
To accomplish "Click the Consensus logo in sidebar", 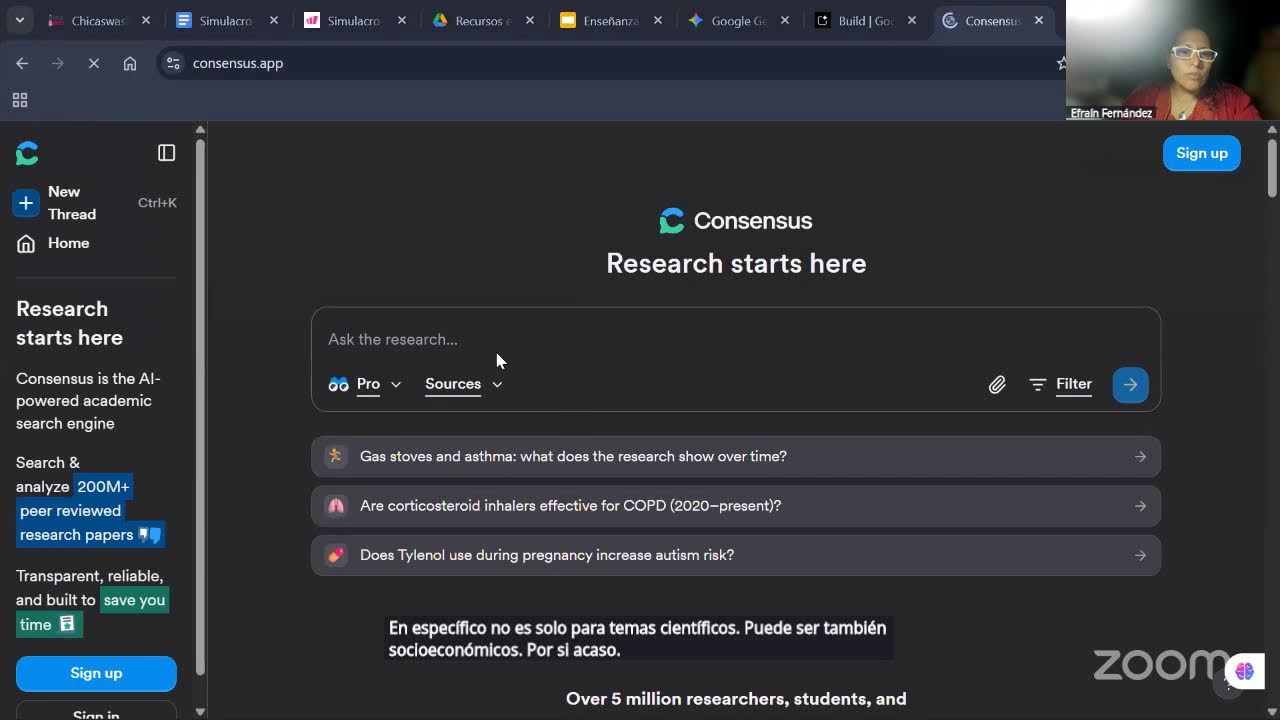I will tap(27, 153).
